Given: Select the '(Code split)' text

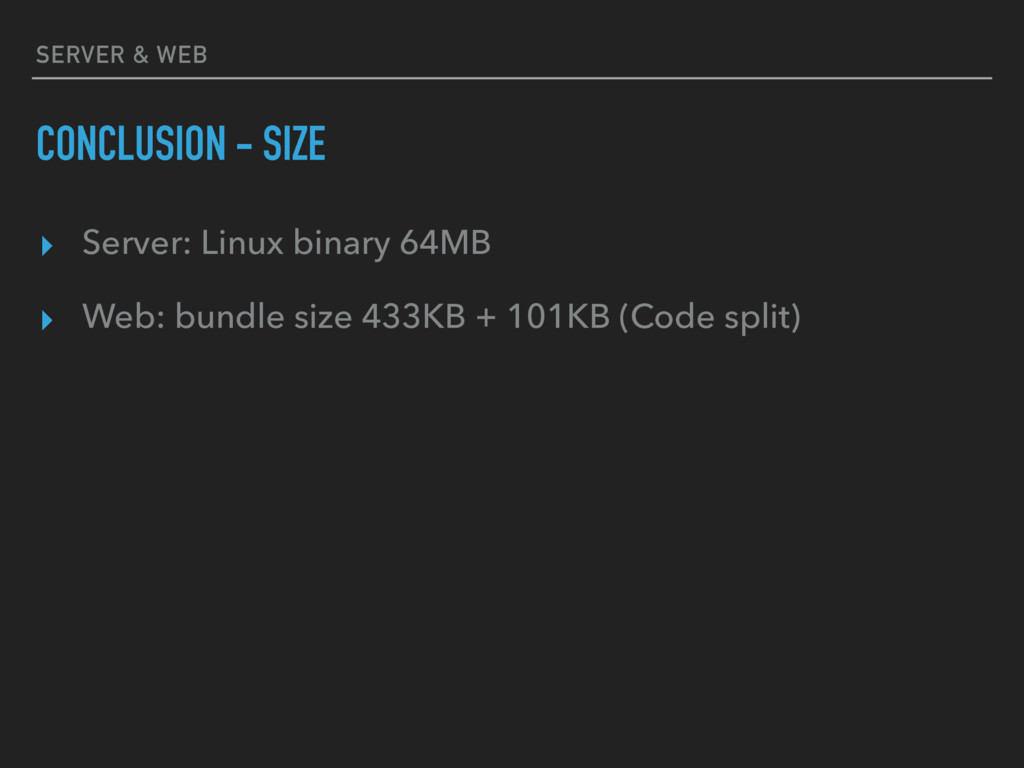Looking at the screenshot, I should (710, 317).
